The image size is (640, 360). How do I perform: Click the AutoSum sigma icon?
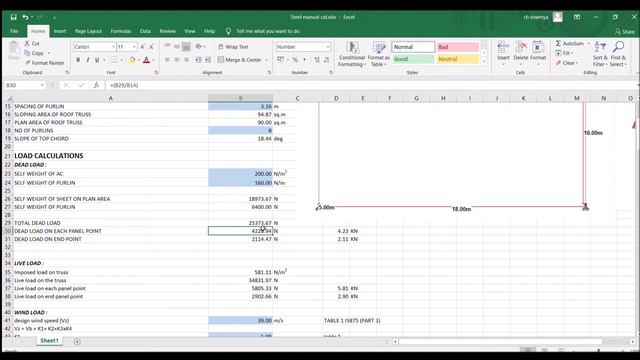pyautogui.click(x=558, y=43)
